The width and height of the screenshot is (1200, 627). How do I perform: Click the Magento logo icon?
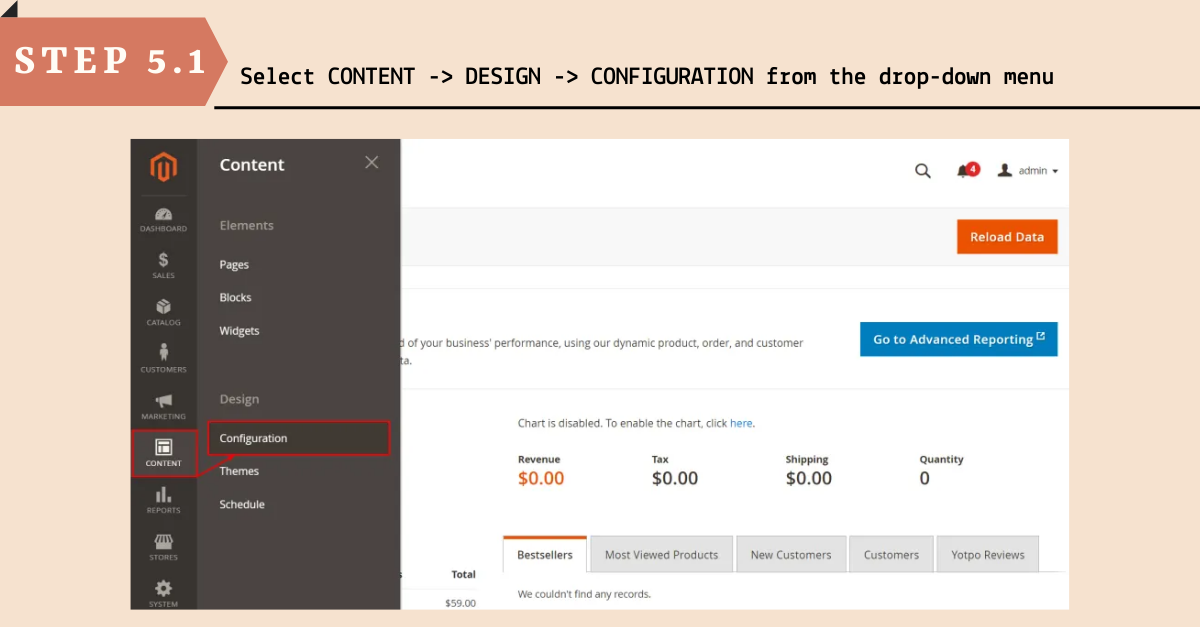pos(163,166)
